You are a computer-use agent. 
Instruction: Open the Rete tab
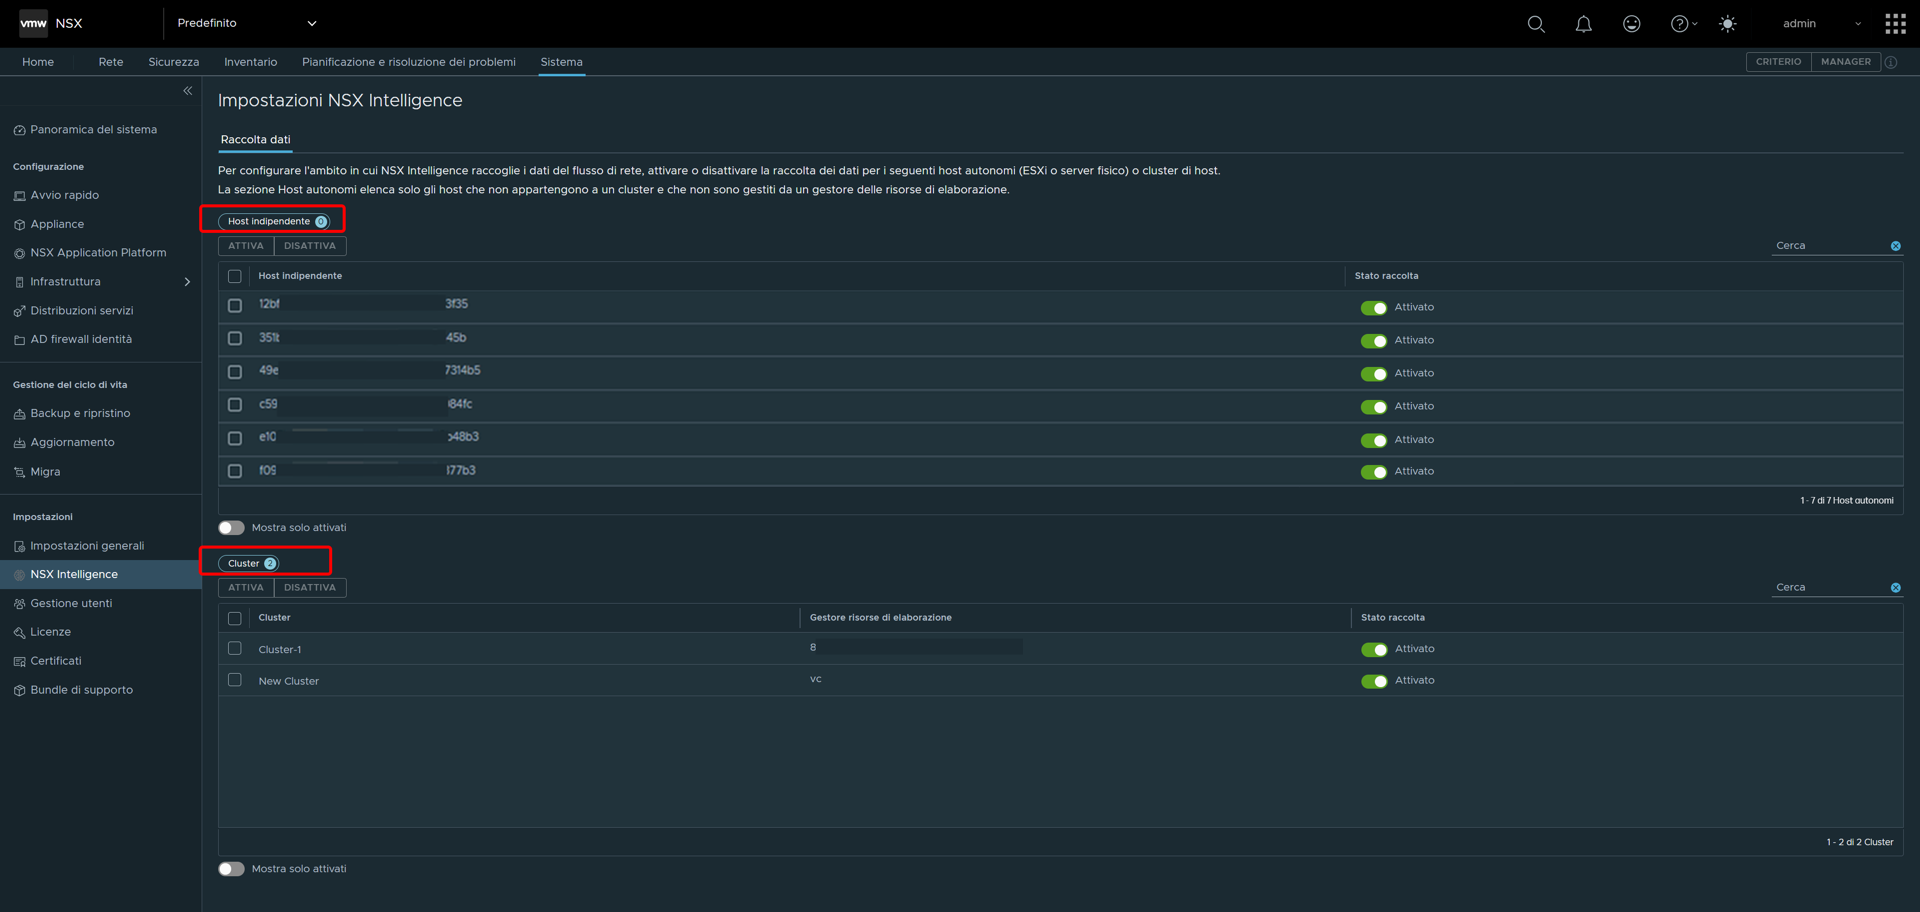coord(111,62)
